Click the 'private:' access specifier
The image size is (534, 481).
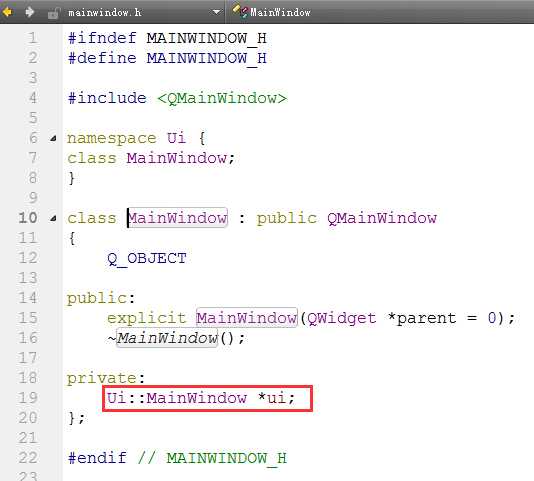[106, 378]
